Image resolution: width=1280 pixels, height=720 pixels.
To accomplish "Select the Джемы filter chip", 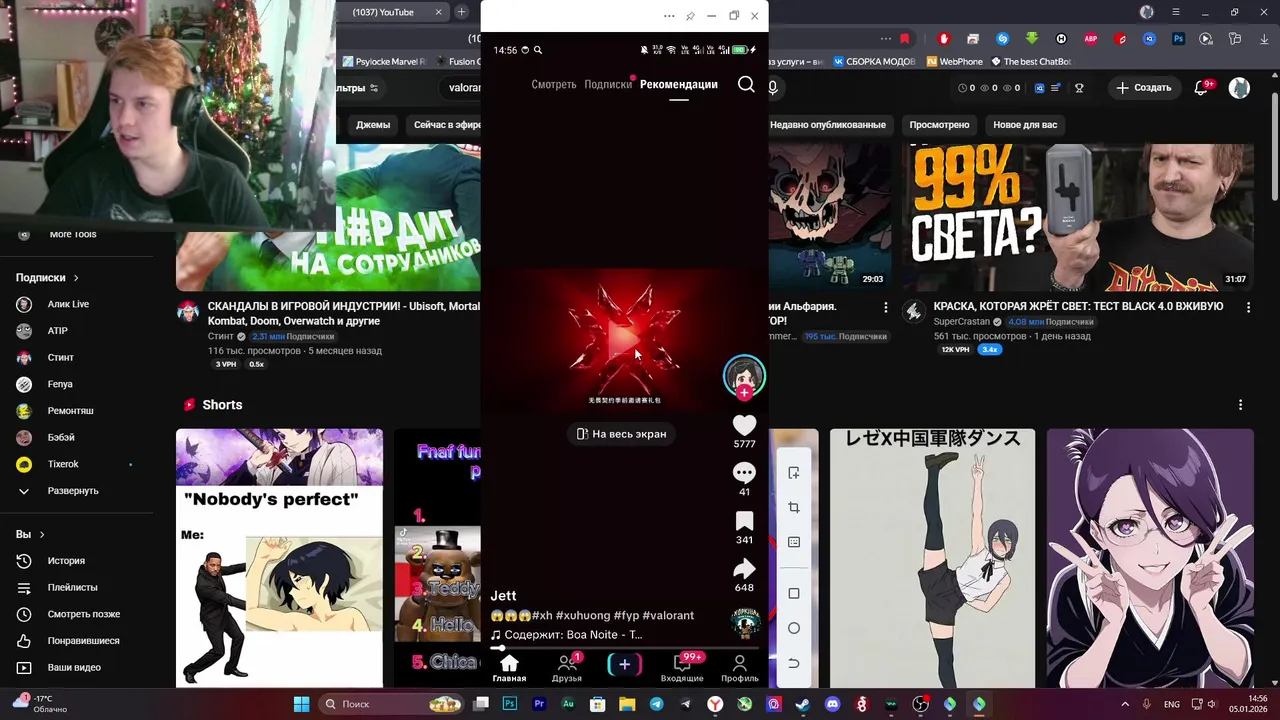I will pos(373,125).
